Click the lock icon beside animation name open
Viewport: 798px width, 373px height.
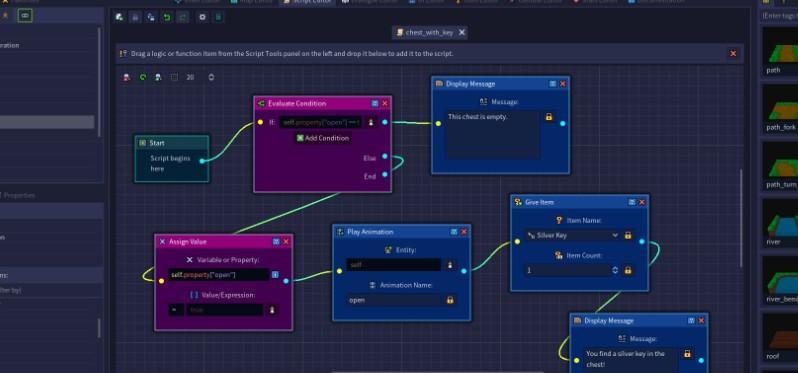point(450,300)
